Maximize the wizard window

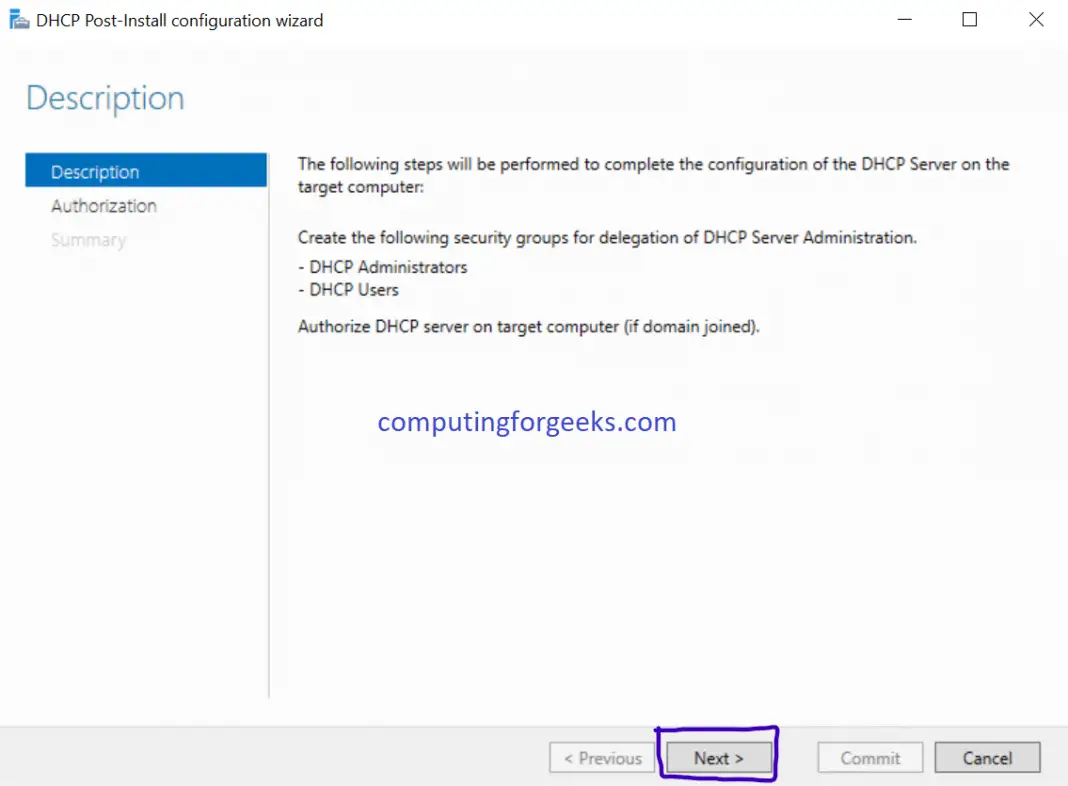pyautogui.click(x=969, y=19)
